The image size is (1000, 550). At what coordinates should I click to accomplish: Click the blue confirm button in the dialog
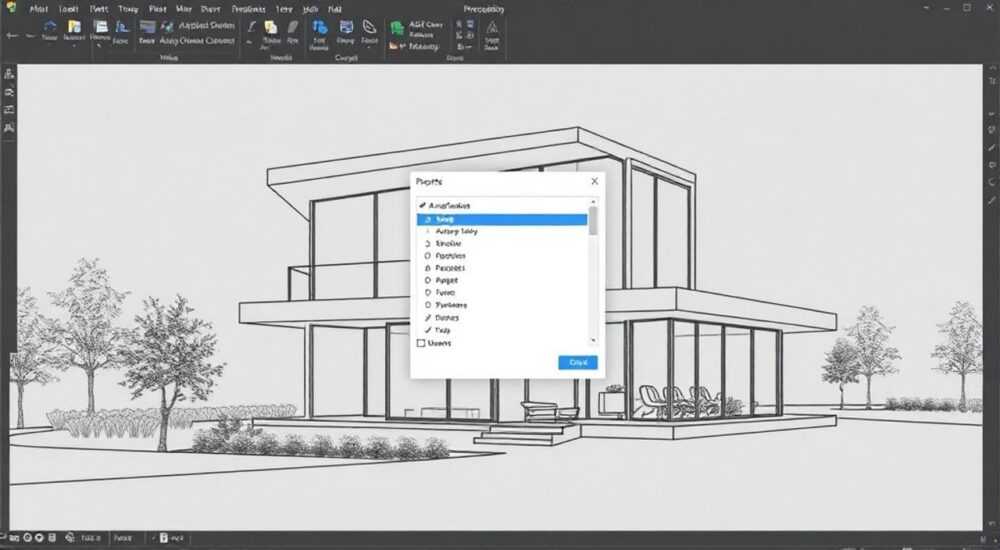(578, 362)
